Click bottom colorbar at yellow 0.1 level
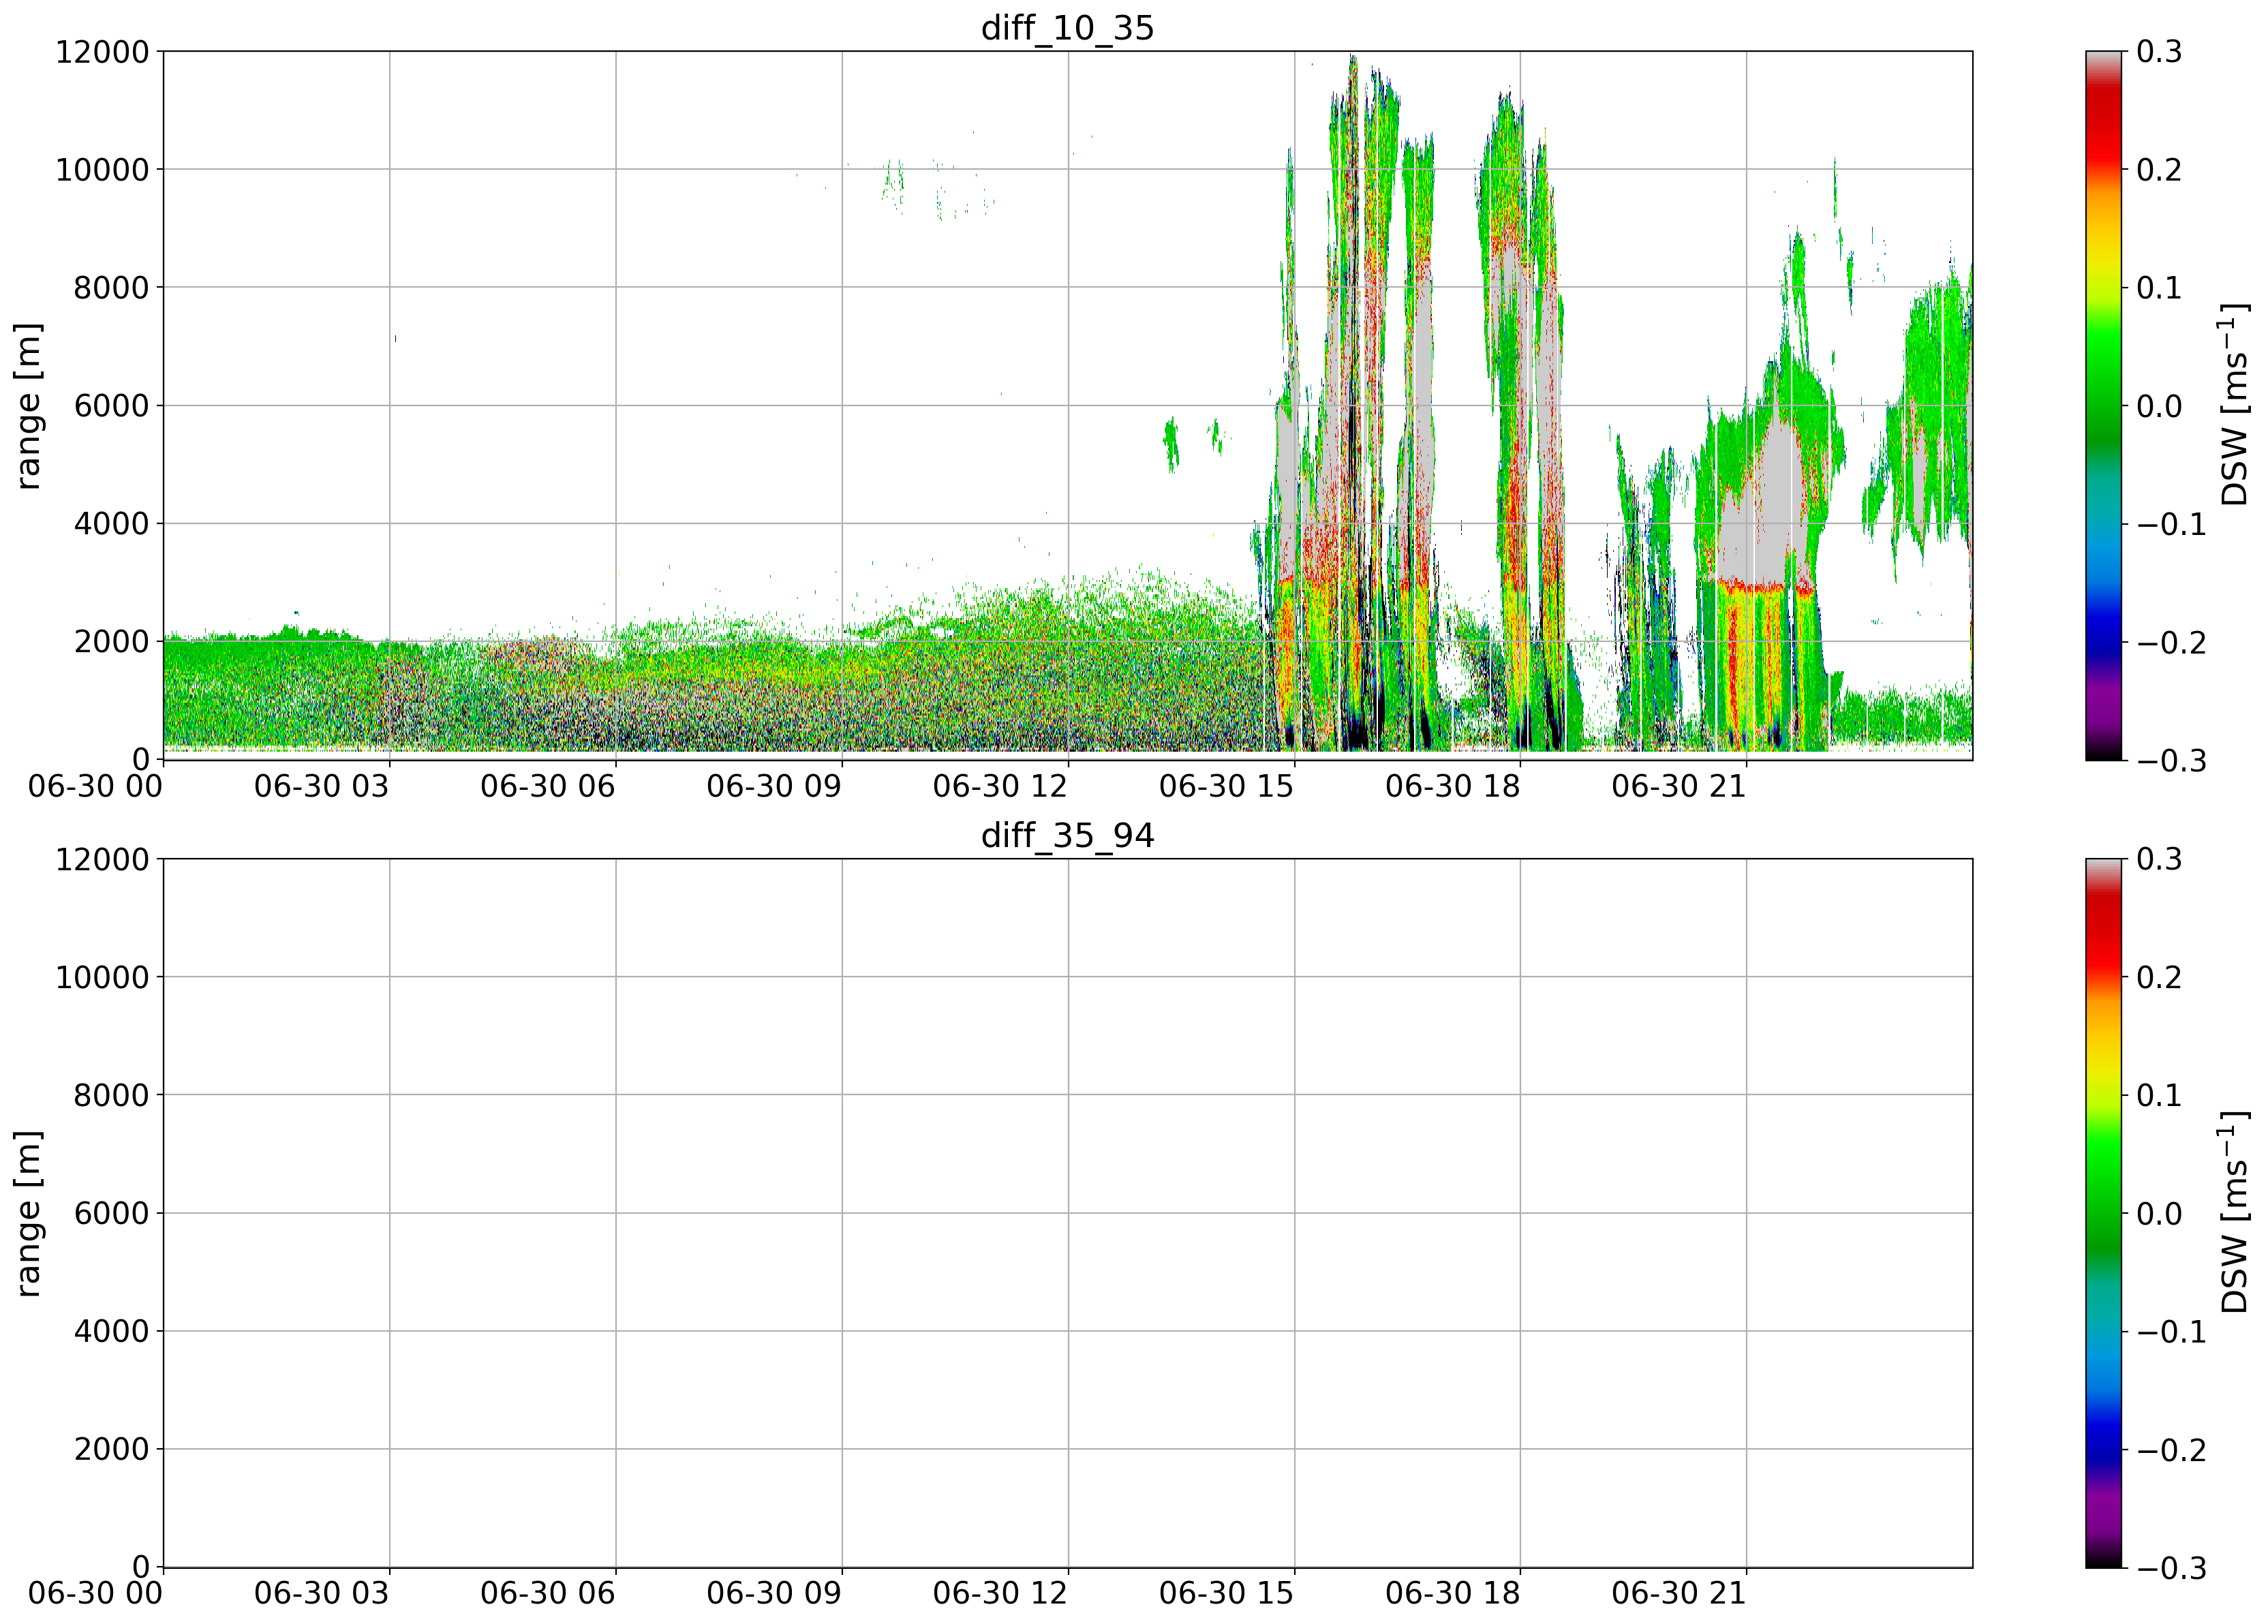Image resolution: width=2268 pixels, height=1624 pixels. coord(2105,1095)
